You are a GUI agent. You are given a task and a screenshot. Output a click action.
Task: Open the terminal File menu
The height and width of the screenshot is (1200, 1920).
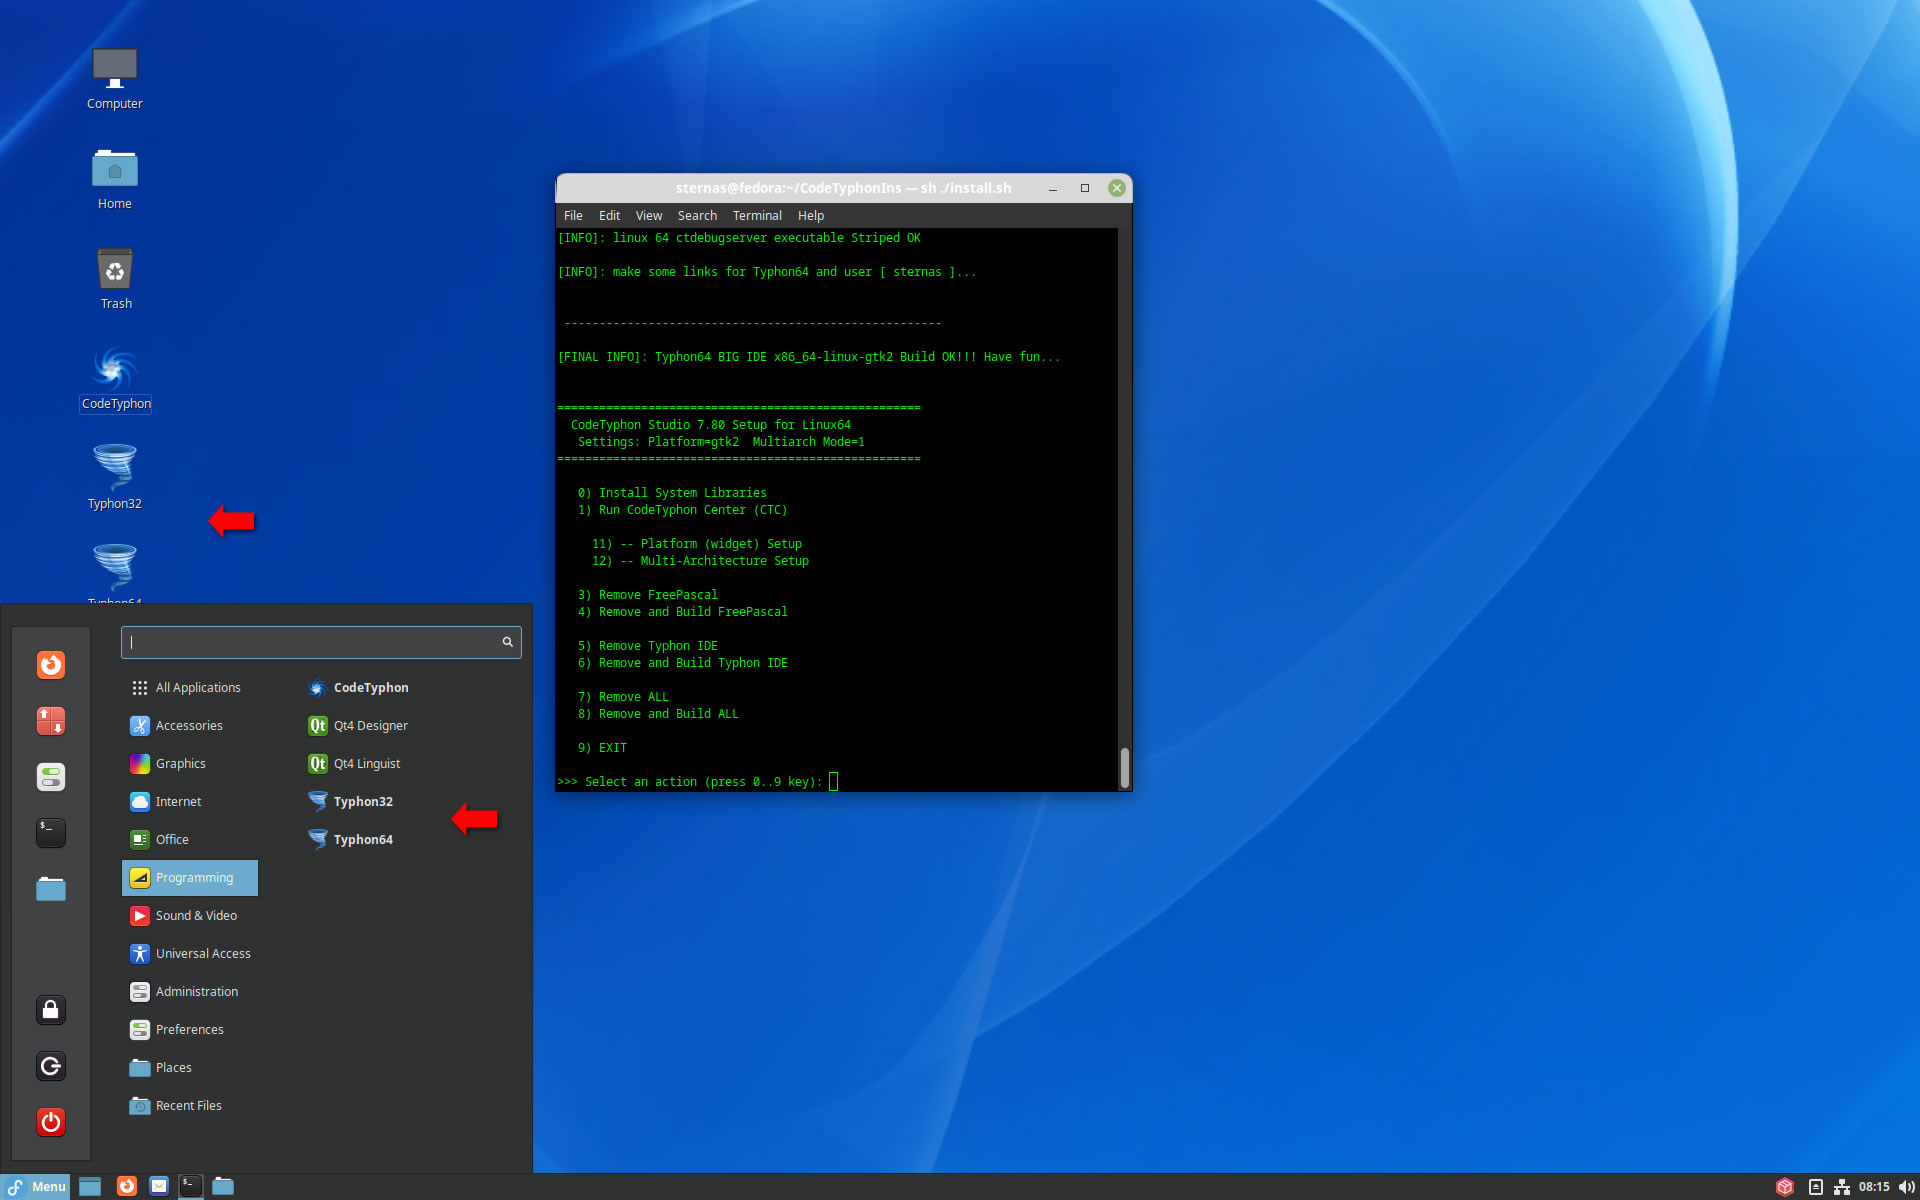(x=573, y=216)
